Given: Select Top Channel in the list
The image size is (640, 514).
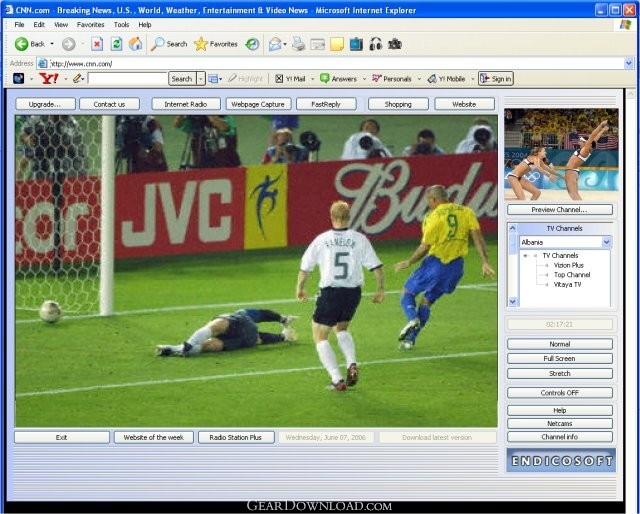Looking at the screenshot, I should 572,275.
